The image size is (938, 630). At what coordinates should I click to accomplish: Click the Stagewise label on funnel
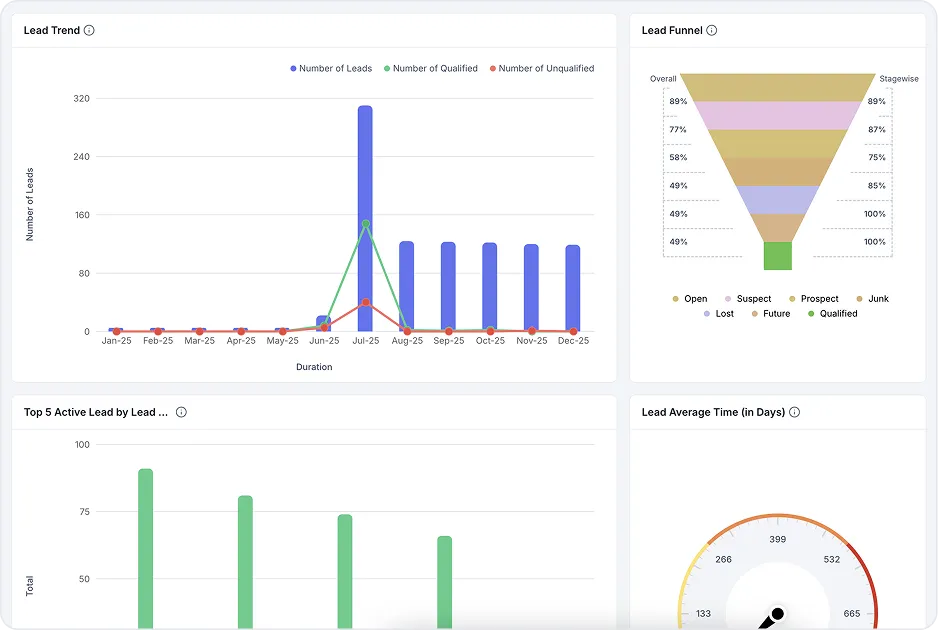pos(899,78)
